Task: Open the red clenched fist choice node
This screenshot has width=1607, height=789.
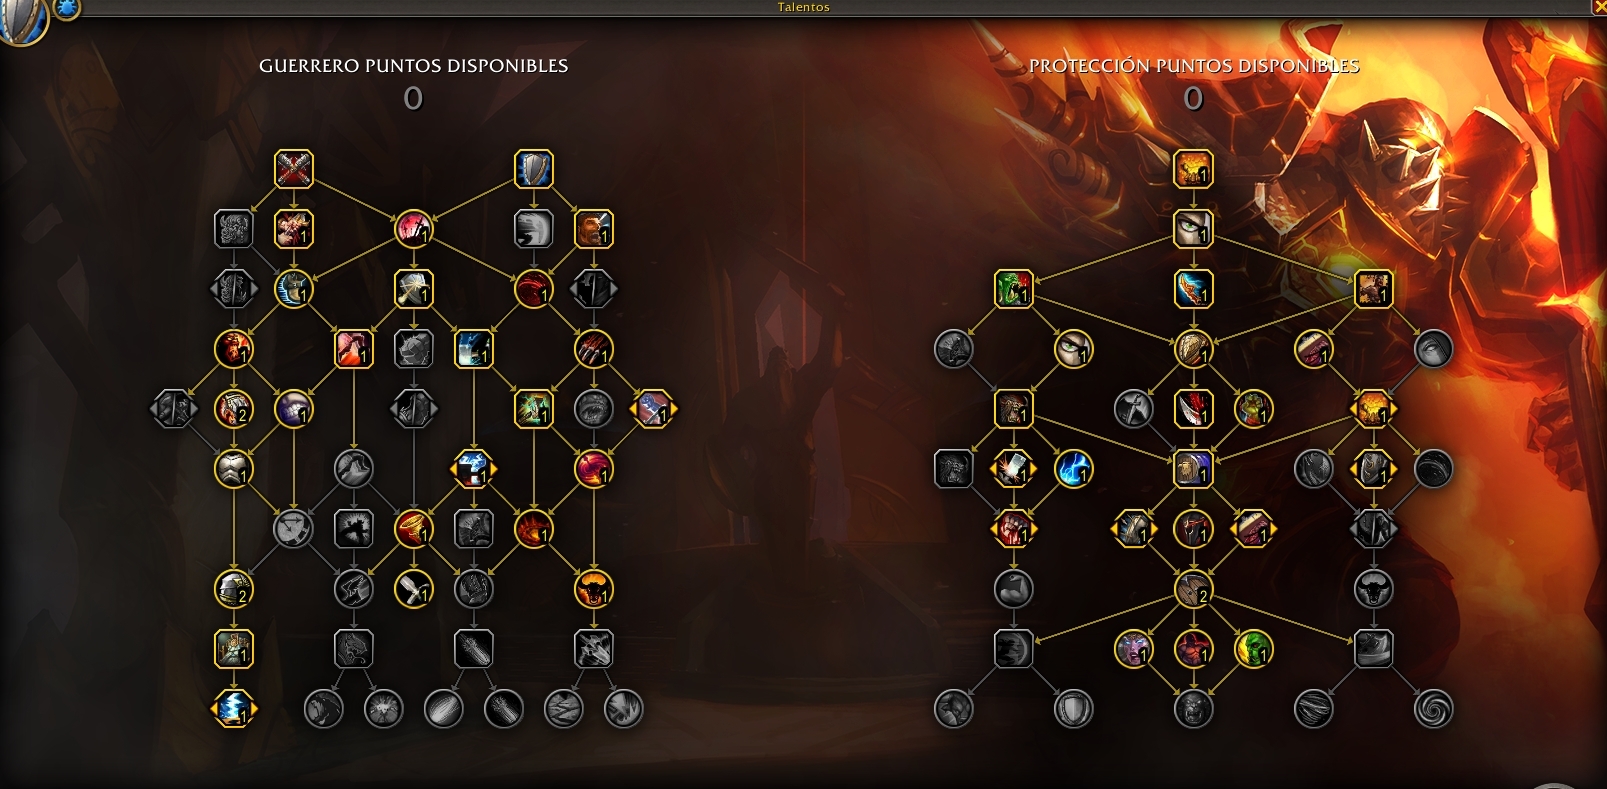Action: (1014, 529)
